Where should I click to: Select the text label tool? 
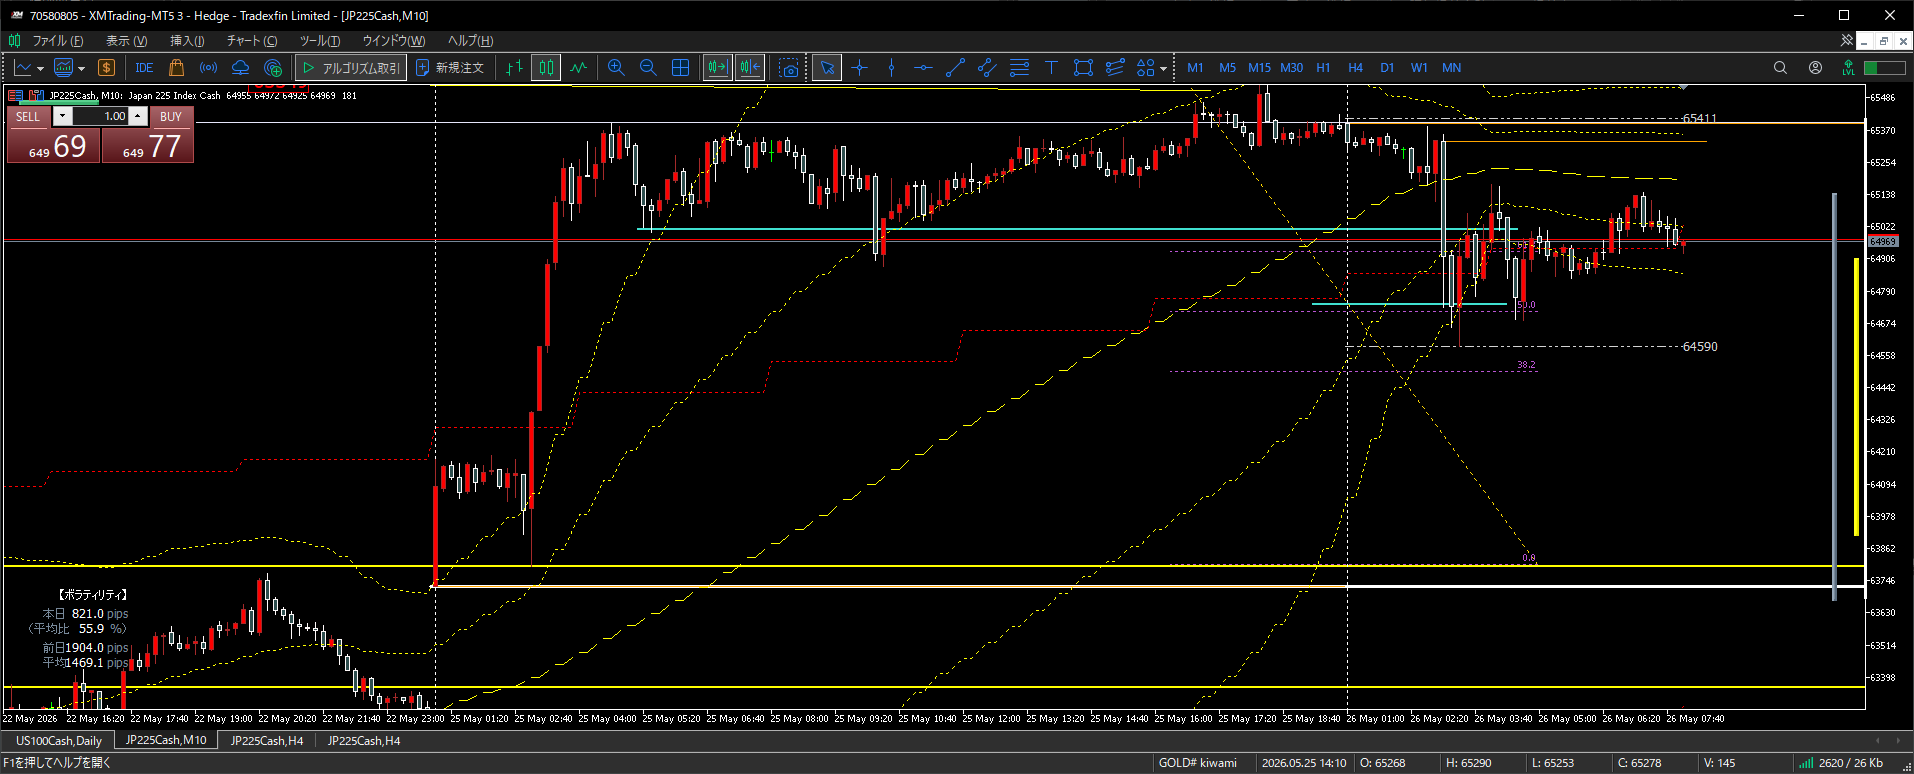pos(1051,68)
